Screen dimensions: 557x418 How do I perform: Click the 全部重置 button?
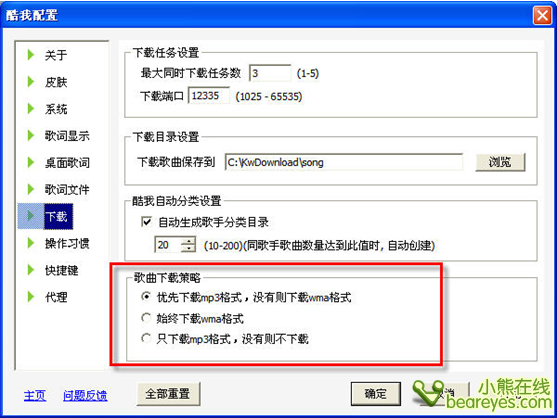click(168, 393)
